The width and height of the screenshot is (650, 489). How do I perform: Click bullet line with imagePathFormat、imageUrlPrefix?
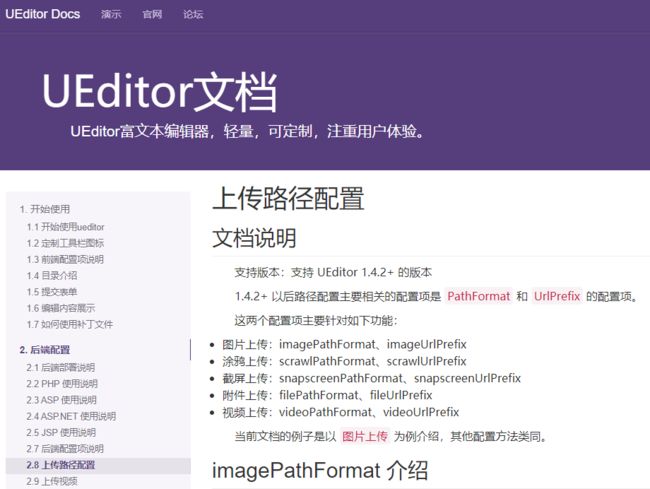(344, 344)
